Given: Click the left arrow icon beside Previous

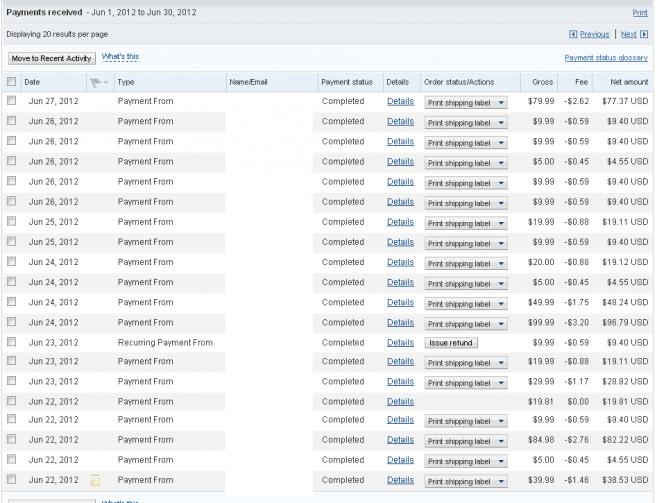Looking at the screenshot, I should coord(573,34).
